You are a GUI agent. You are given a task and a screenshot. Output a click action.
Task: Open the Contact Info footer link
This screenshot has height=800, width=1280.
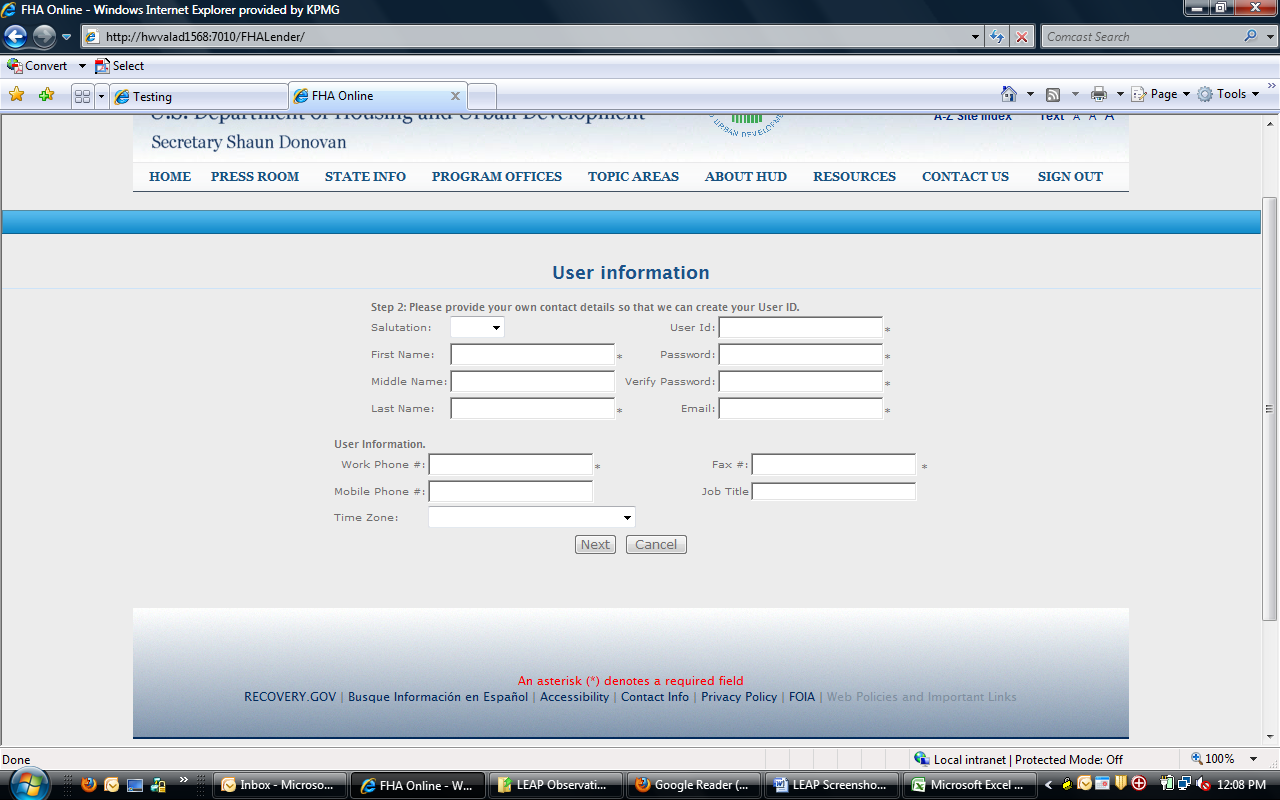coord(655,697)
